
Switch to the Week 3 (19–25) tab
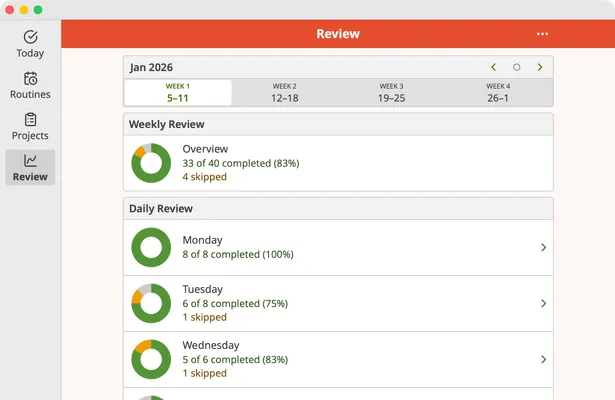click(x=391, y=93)
